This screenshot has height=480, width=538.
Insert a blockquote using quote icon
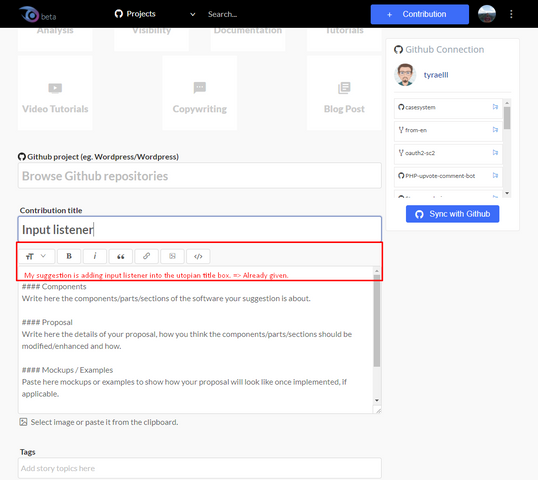pos(120,256)
